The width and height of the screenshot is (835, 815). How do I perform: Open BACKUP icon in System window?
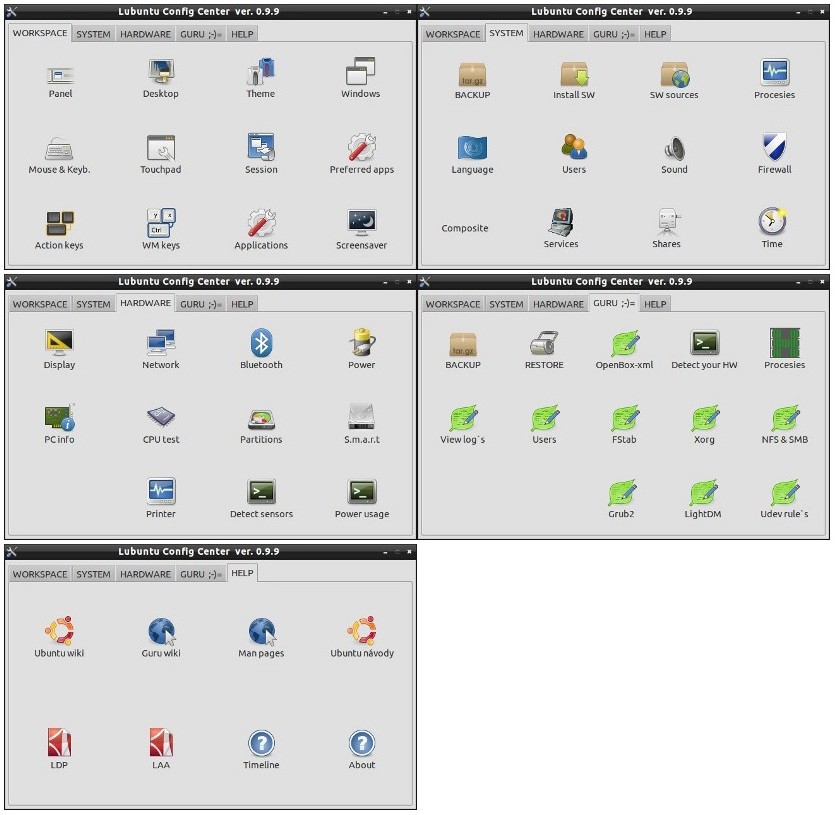tap(472, 74)
